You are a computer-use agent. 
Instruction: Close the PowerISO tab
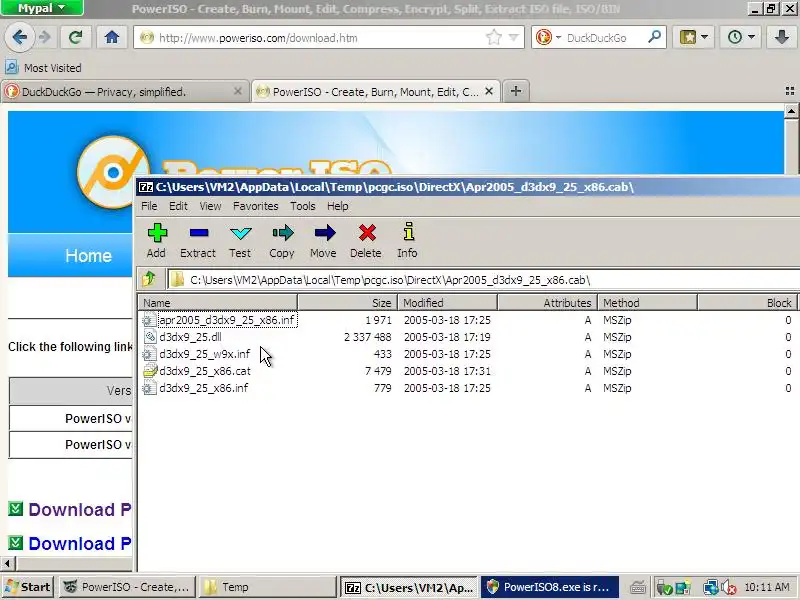point(489,91)
